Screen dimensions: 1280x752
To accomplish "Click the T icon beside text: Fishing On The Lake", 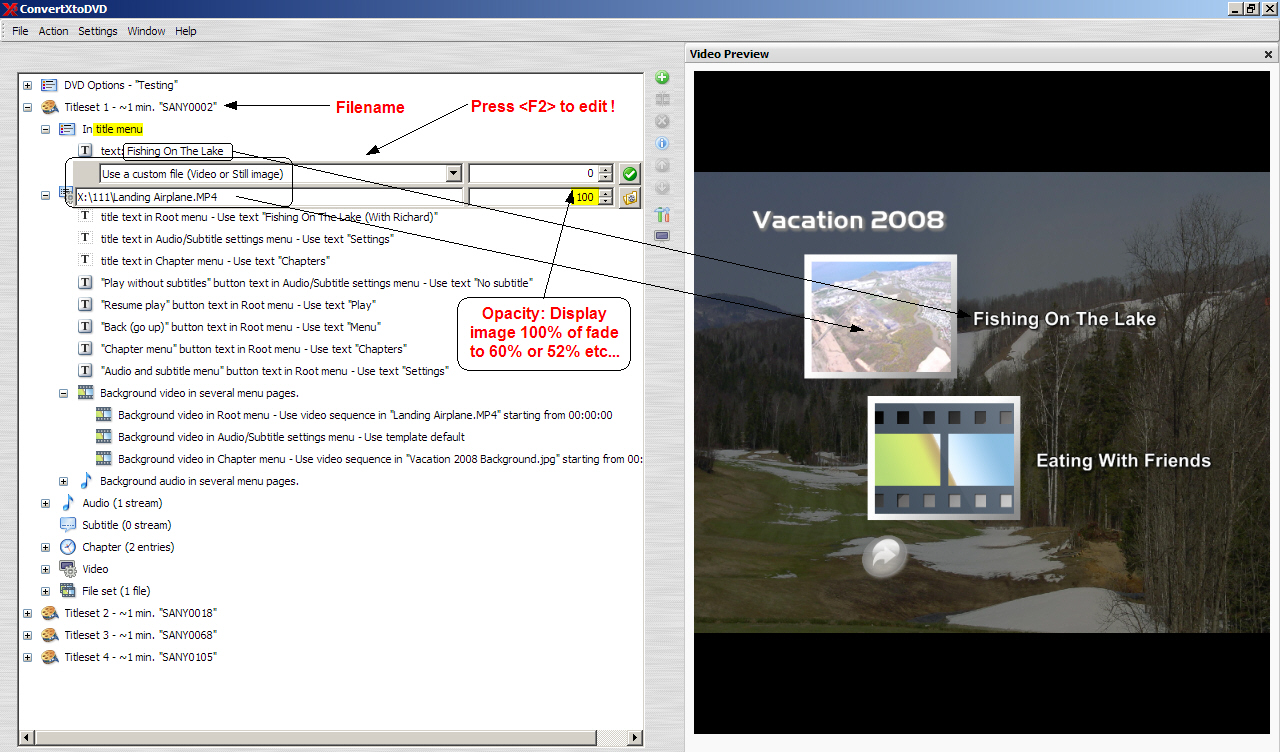I will coord(86,151).
